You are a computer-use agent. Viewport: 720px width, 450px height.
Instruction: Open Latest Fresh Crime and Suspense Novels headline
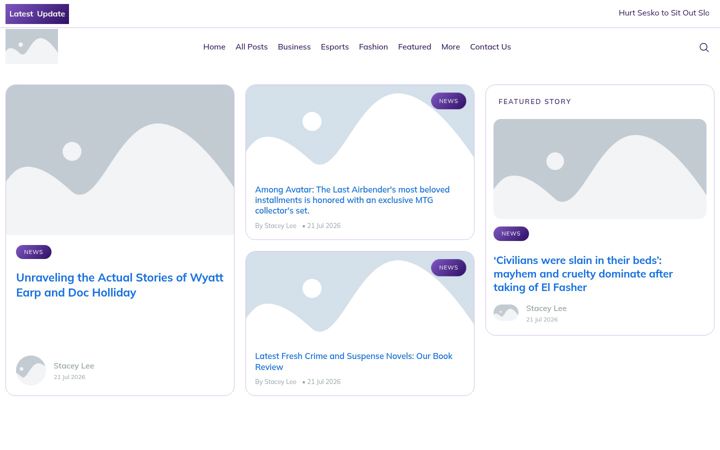tap(354, 361)
